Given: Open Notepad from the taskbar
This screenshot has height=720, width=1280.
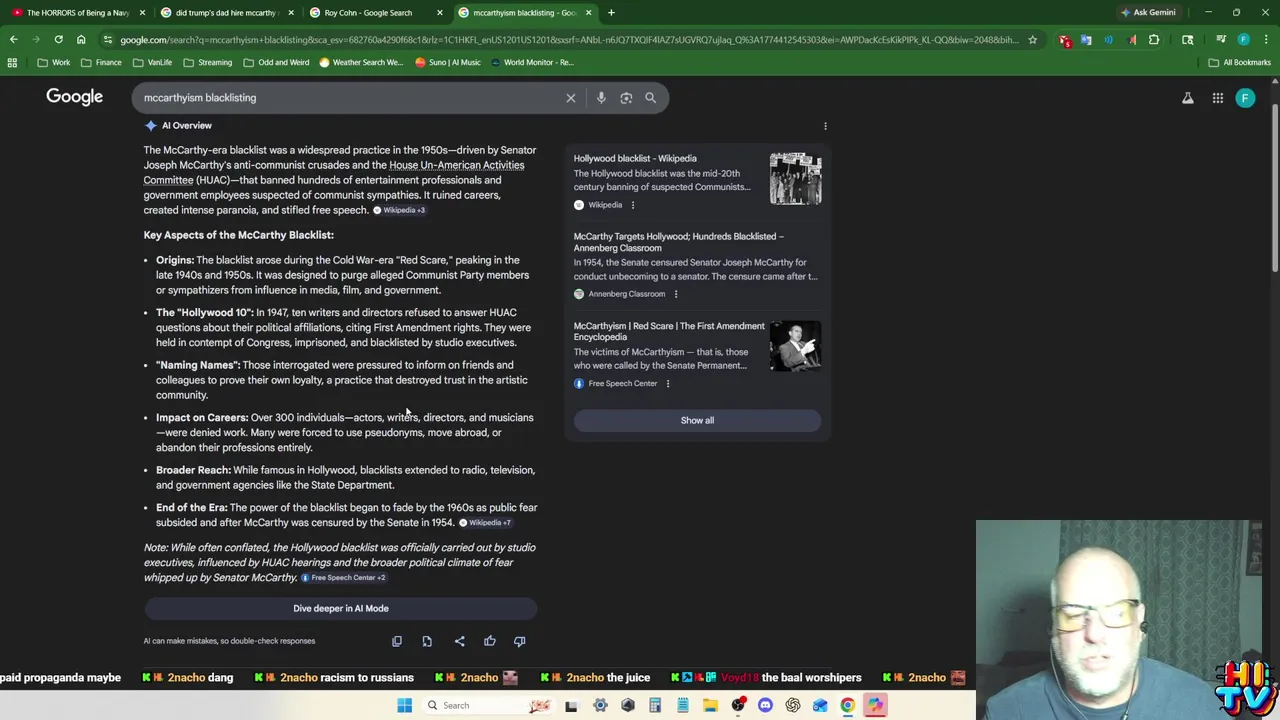Looking at the screenshot, I should (682, 705).
